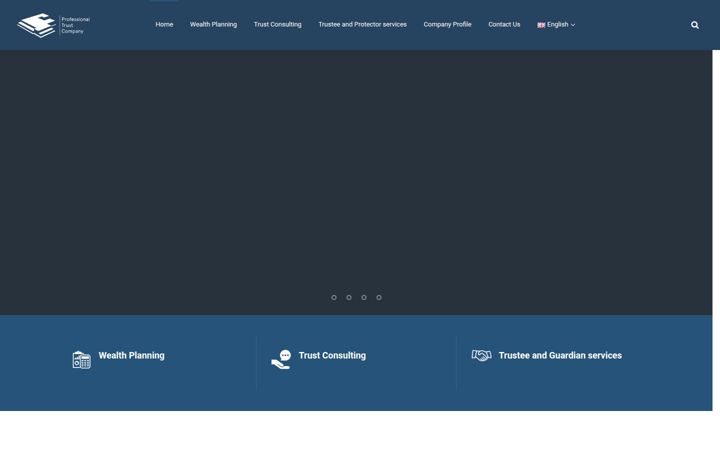Select the second slider pagination dot

click(349, 298)
